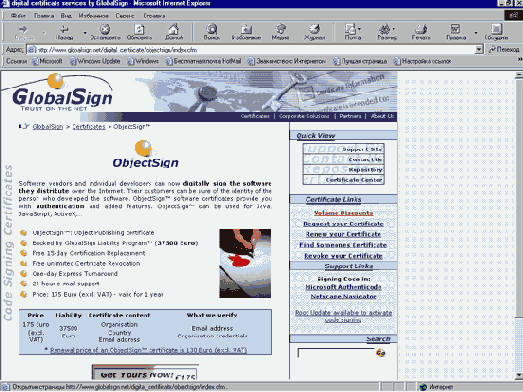
Task: Open dropdown arrow beside Почта icon
Action: (x=360, y=29)
